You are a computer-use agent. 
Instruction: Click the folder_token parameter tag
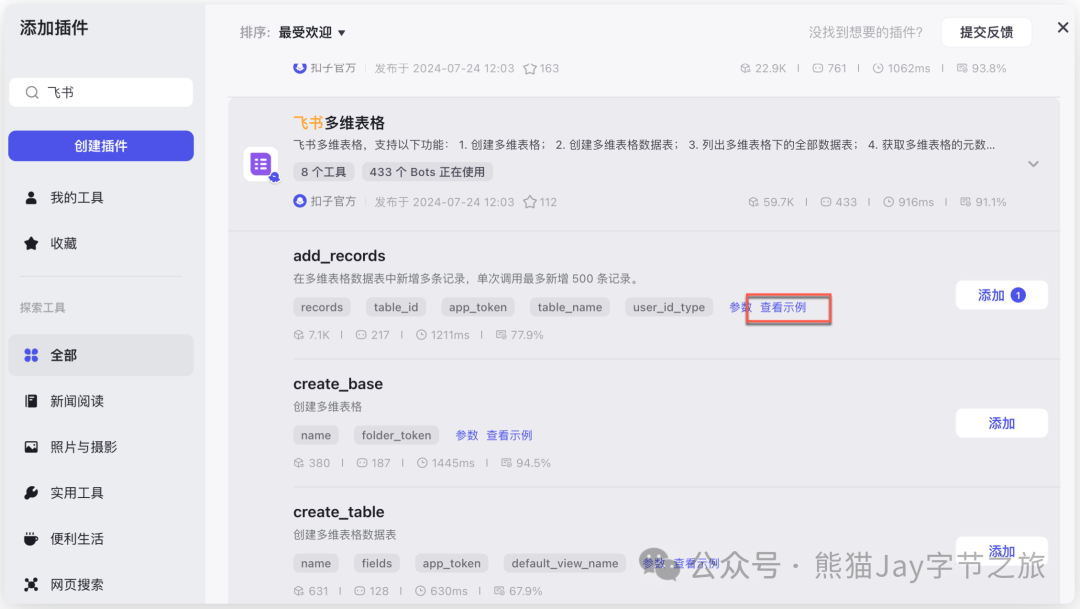click(396, 435)
